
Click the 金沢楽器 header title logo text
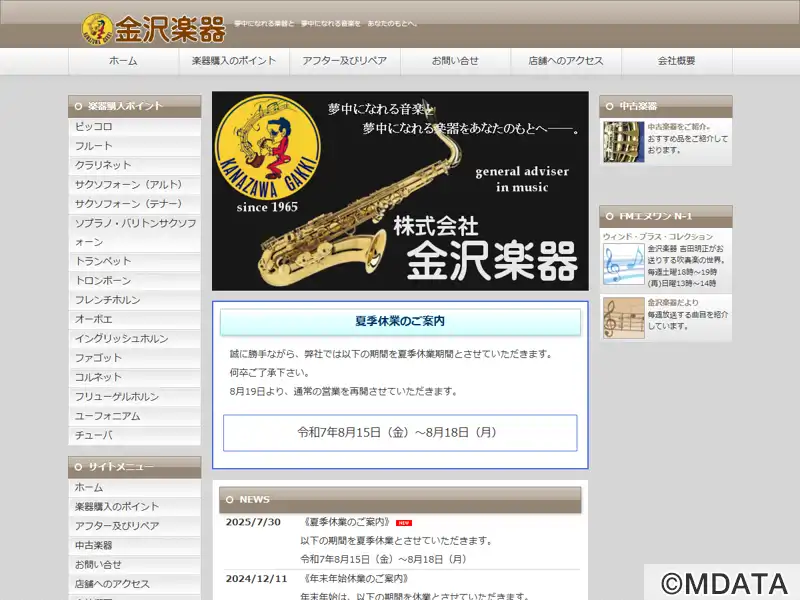click(x=170, y=29)
